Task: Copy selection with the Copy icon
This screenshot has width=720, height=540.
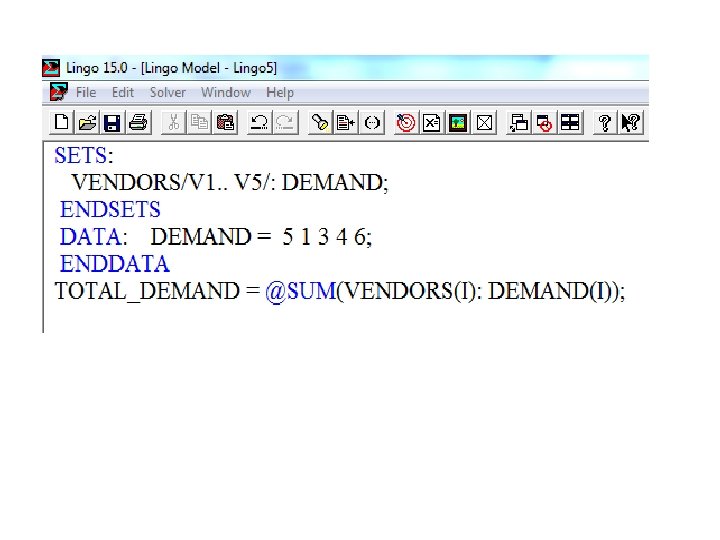Action: point(199,123)
